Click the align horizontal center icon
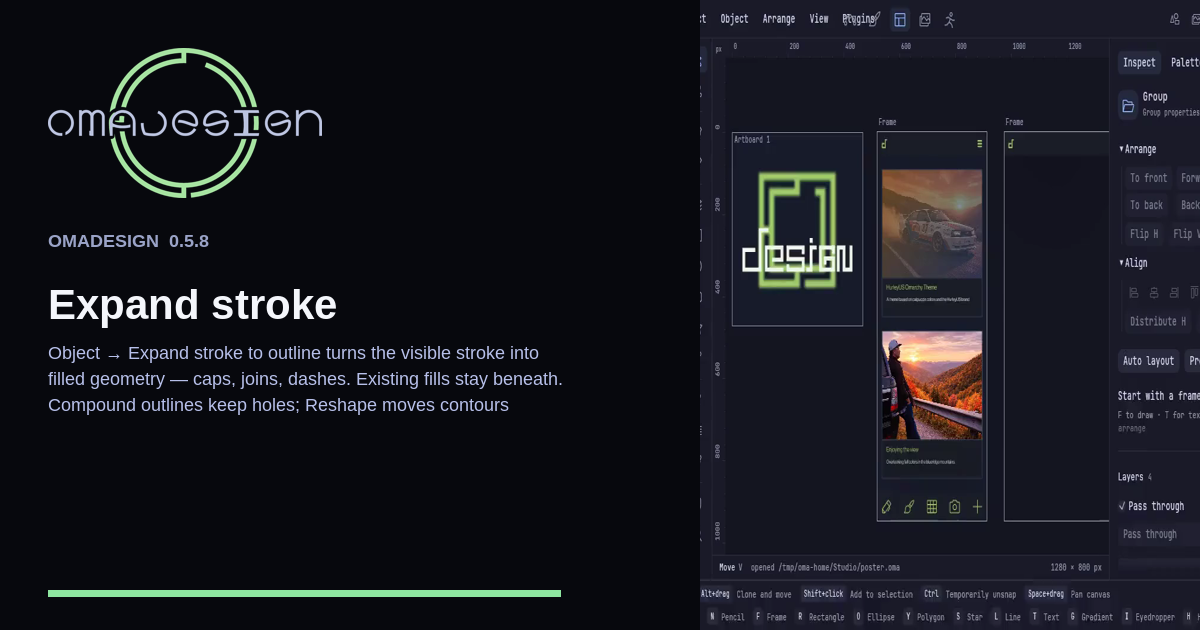This screenshot has width=1200, height=630. click(1154, 293)
